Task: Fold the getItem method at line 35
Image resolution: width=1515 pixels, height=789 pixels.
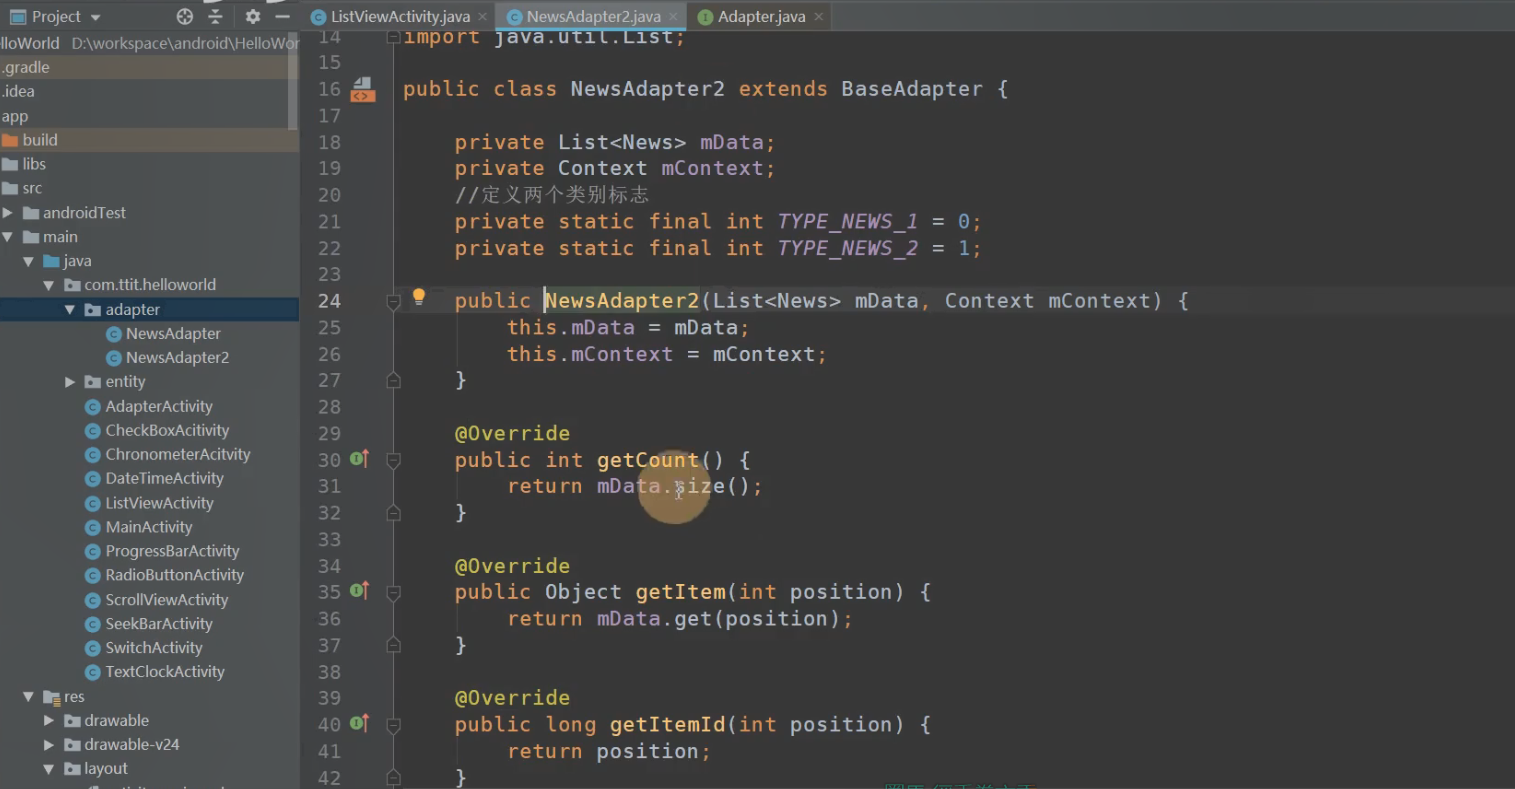Action: coord(394,592)
